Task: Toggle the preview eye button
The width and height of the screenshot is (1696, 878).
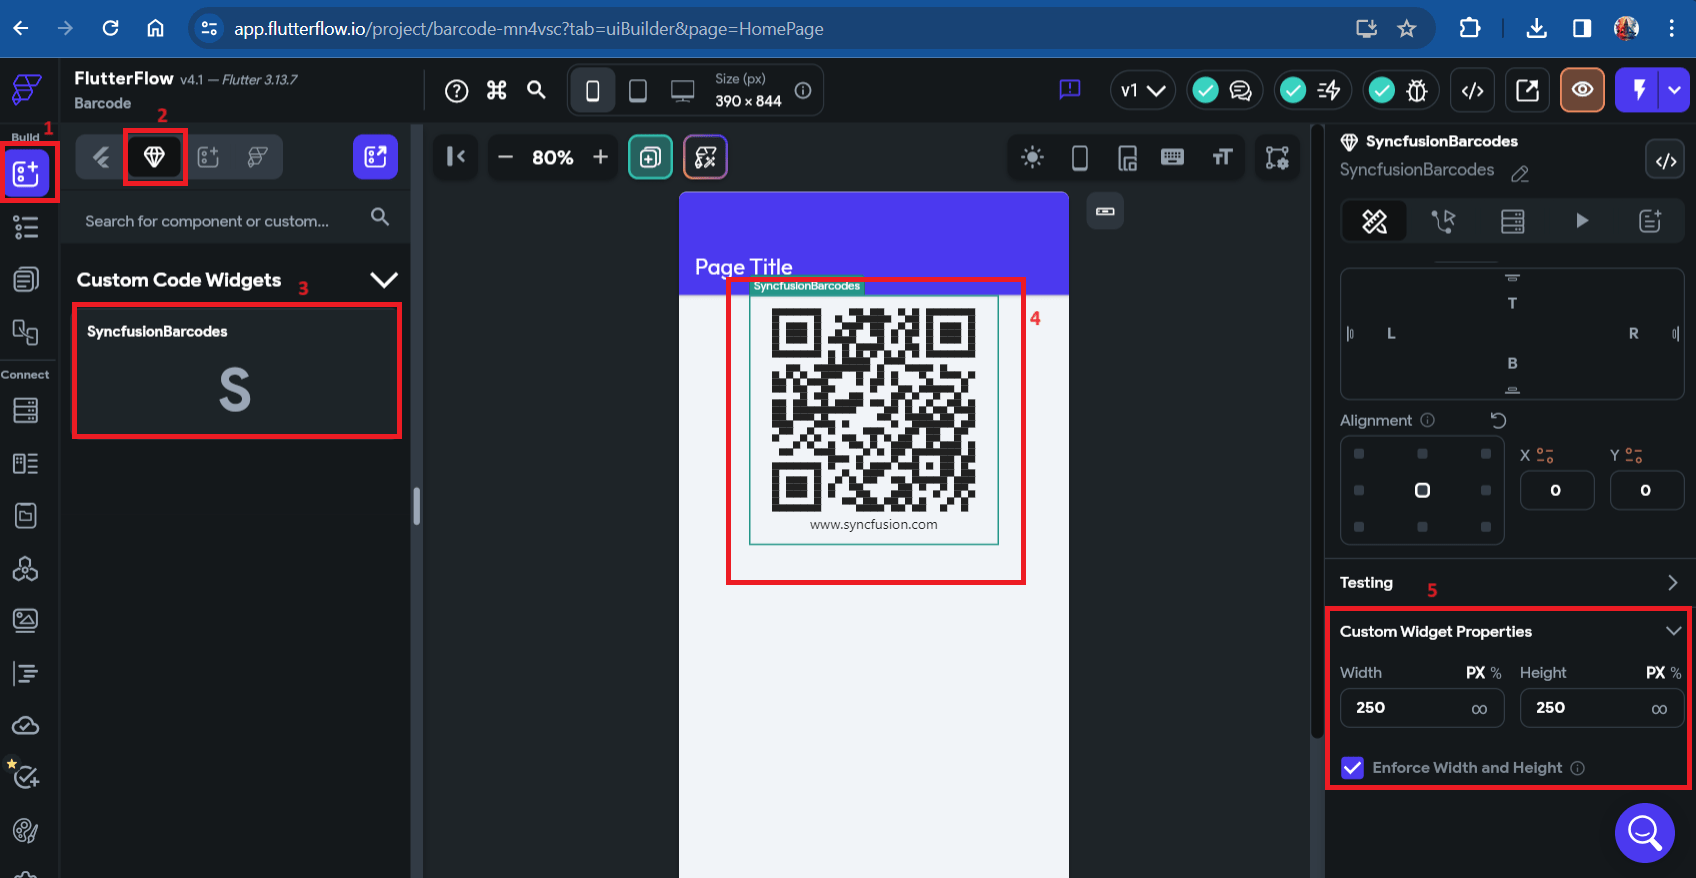Action: (1582, 91)
